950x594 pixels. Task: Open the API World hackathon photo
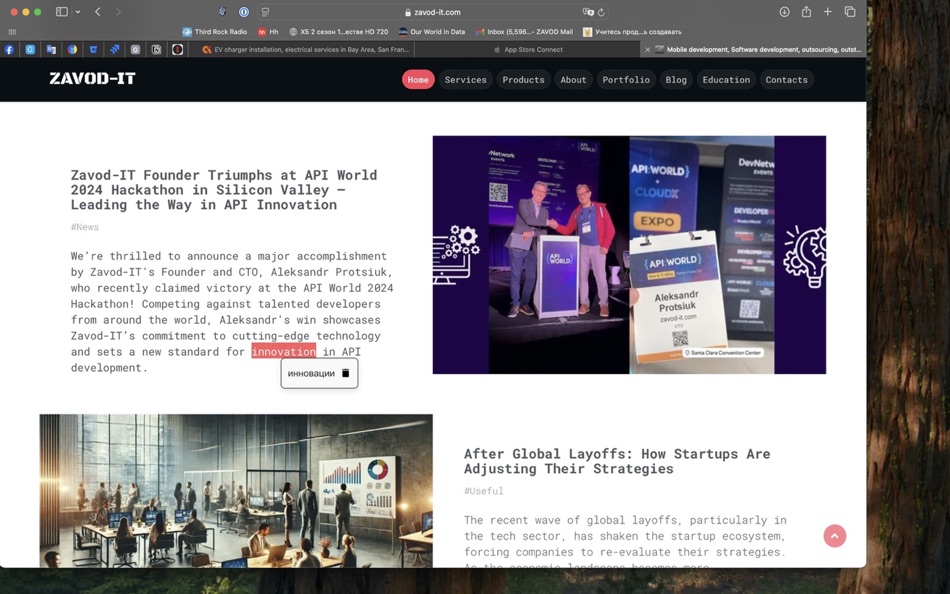[x=629, y=255]
